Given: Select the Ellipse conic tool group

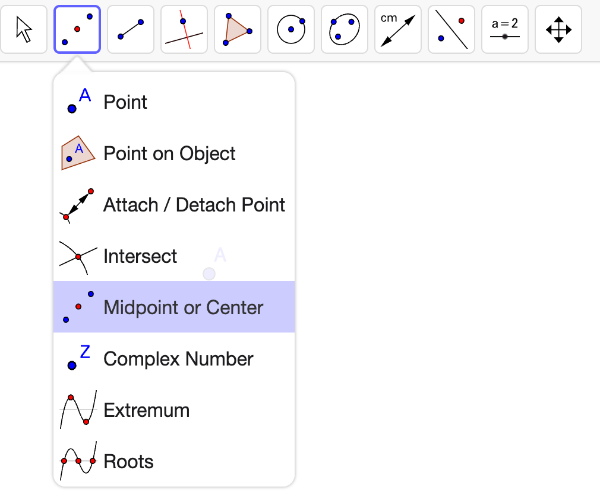Looking at the screenshot, I should coord(344,29).
